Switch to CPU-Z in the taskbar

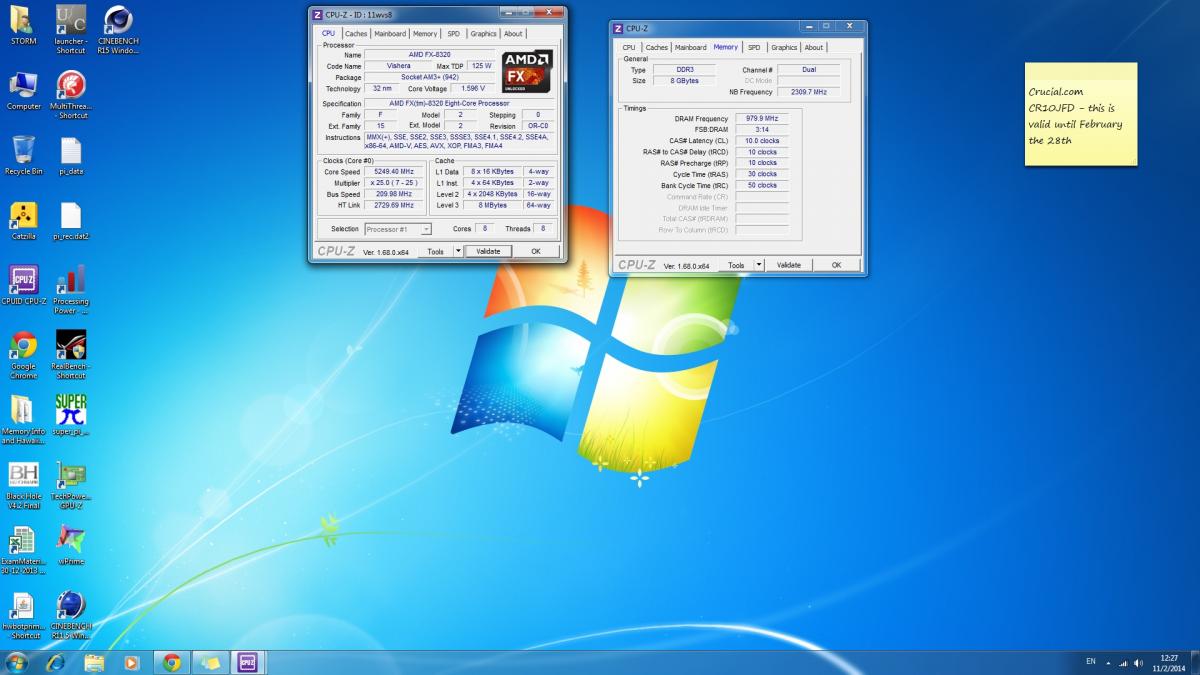coord(248,662)
